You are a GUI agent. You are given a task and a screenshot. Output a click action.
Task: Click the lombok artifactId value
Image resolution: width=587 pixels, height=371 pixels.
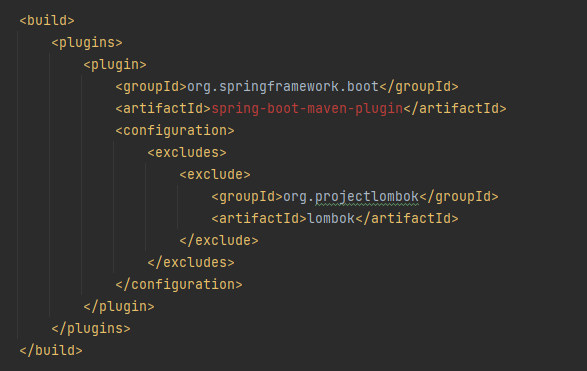[331, 219]
